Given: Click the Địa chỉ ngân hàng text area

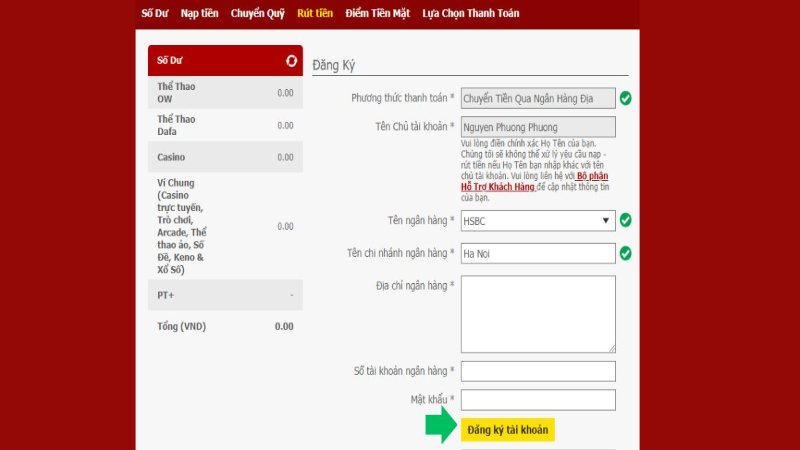Looking at the screenshot, I should pos(538,314).
